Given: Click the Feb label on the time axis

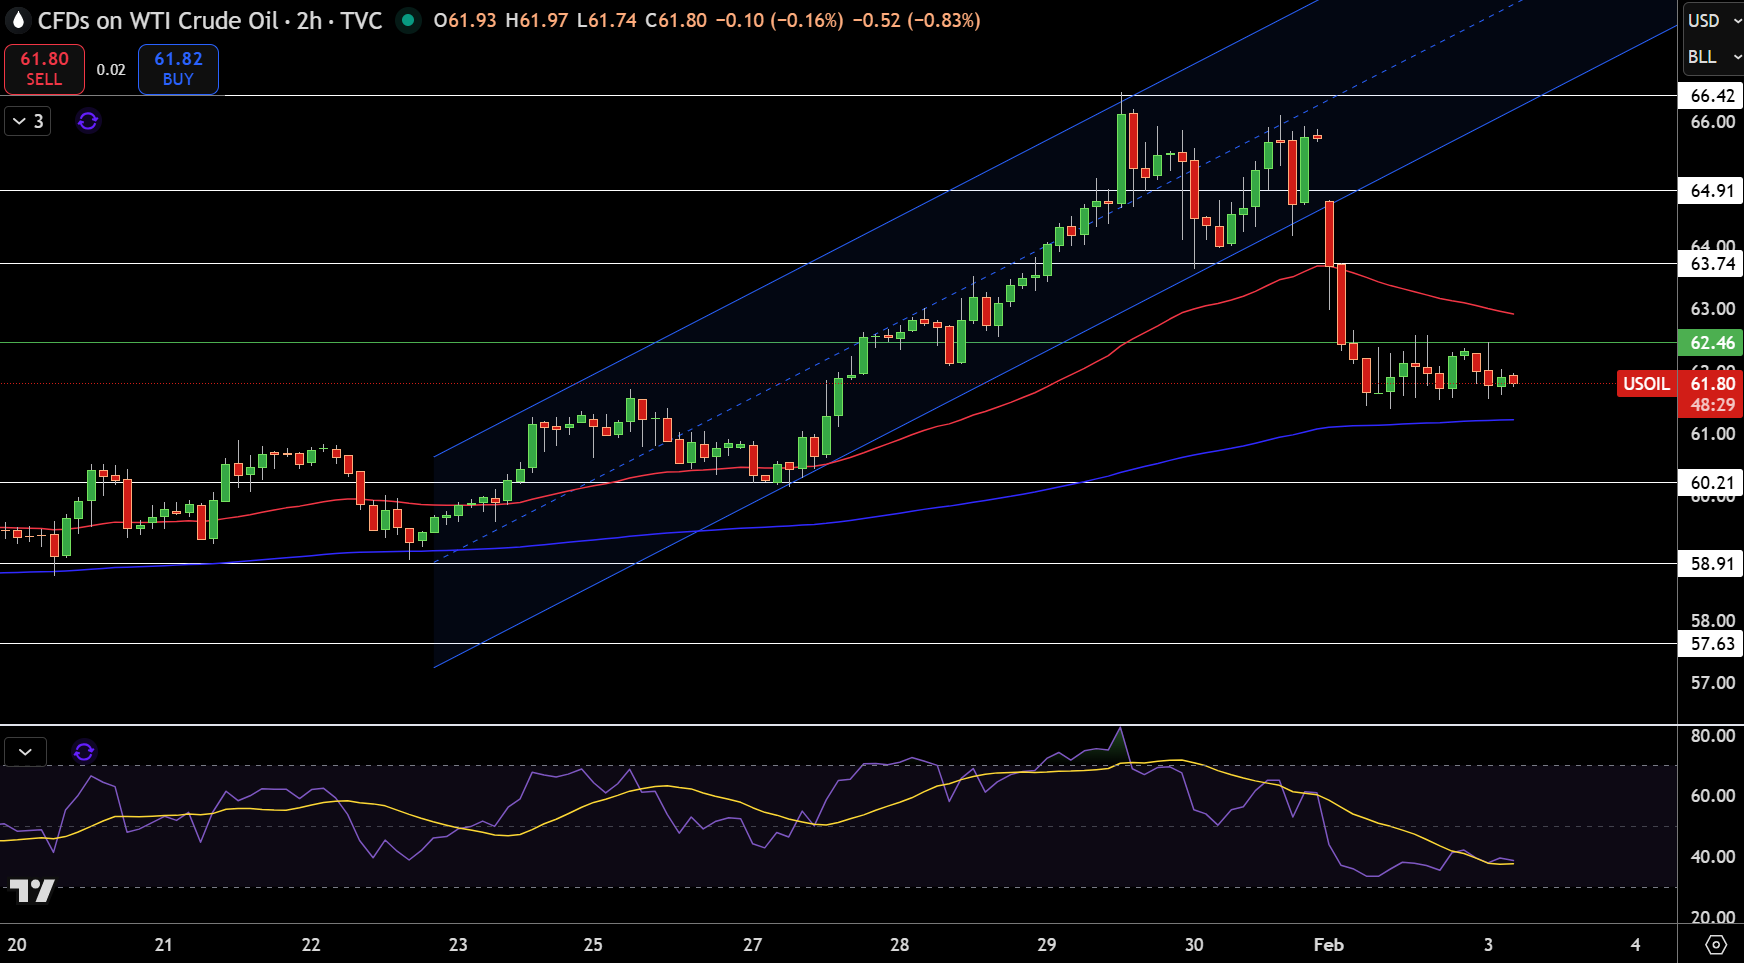Looking at the screenshot, I should click(x=1328, y=943).
